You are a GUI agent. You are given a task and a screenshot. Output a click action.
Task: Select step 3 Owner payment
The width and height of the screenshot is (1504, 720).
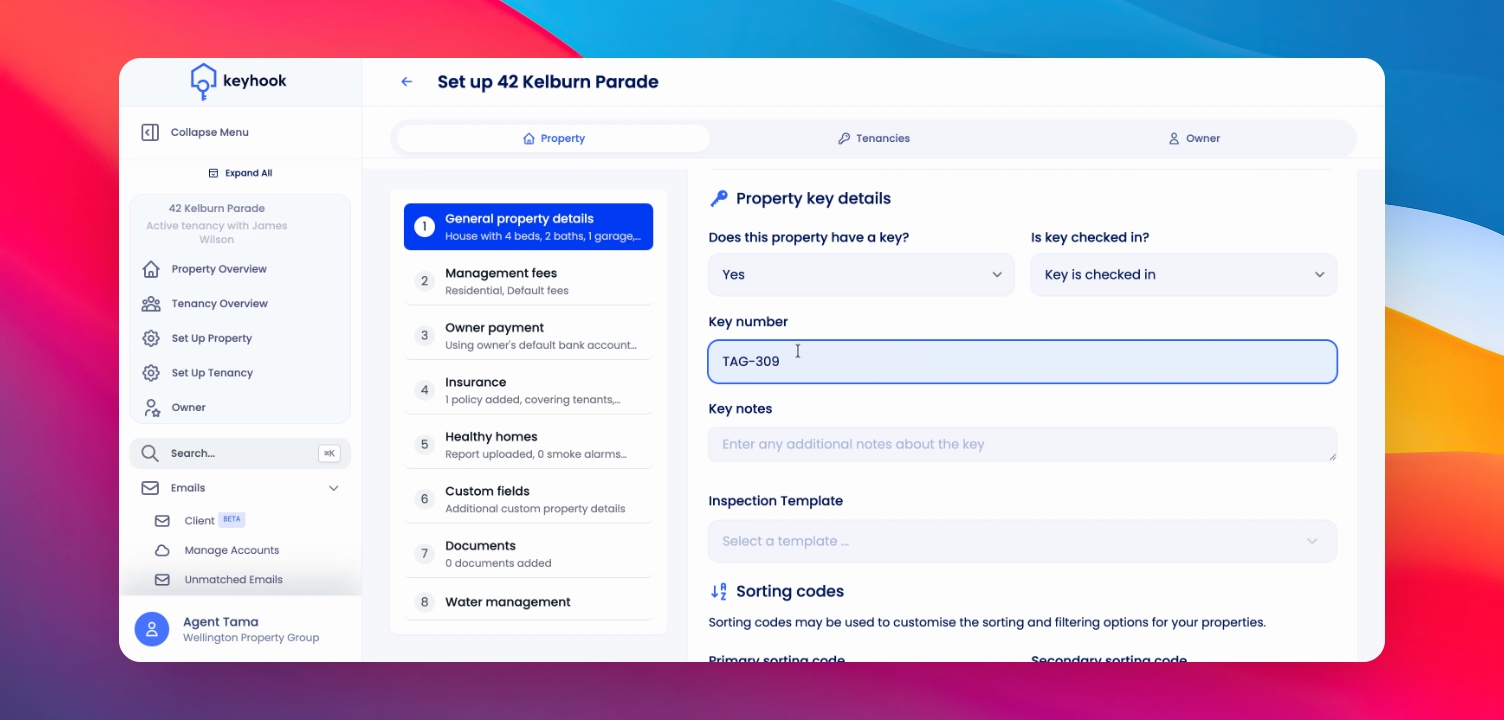point(528,336)
